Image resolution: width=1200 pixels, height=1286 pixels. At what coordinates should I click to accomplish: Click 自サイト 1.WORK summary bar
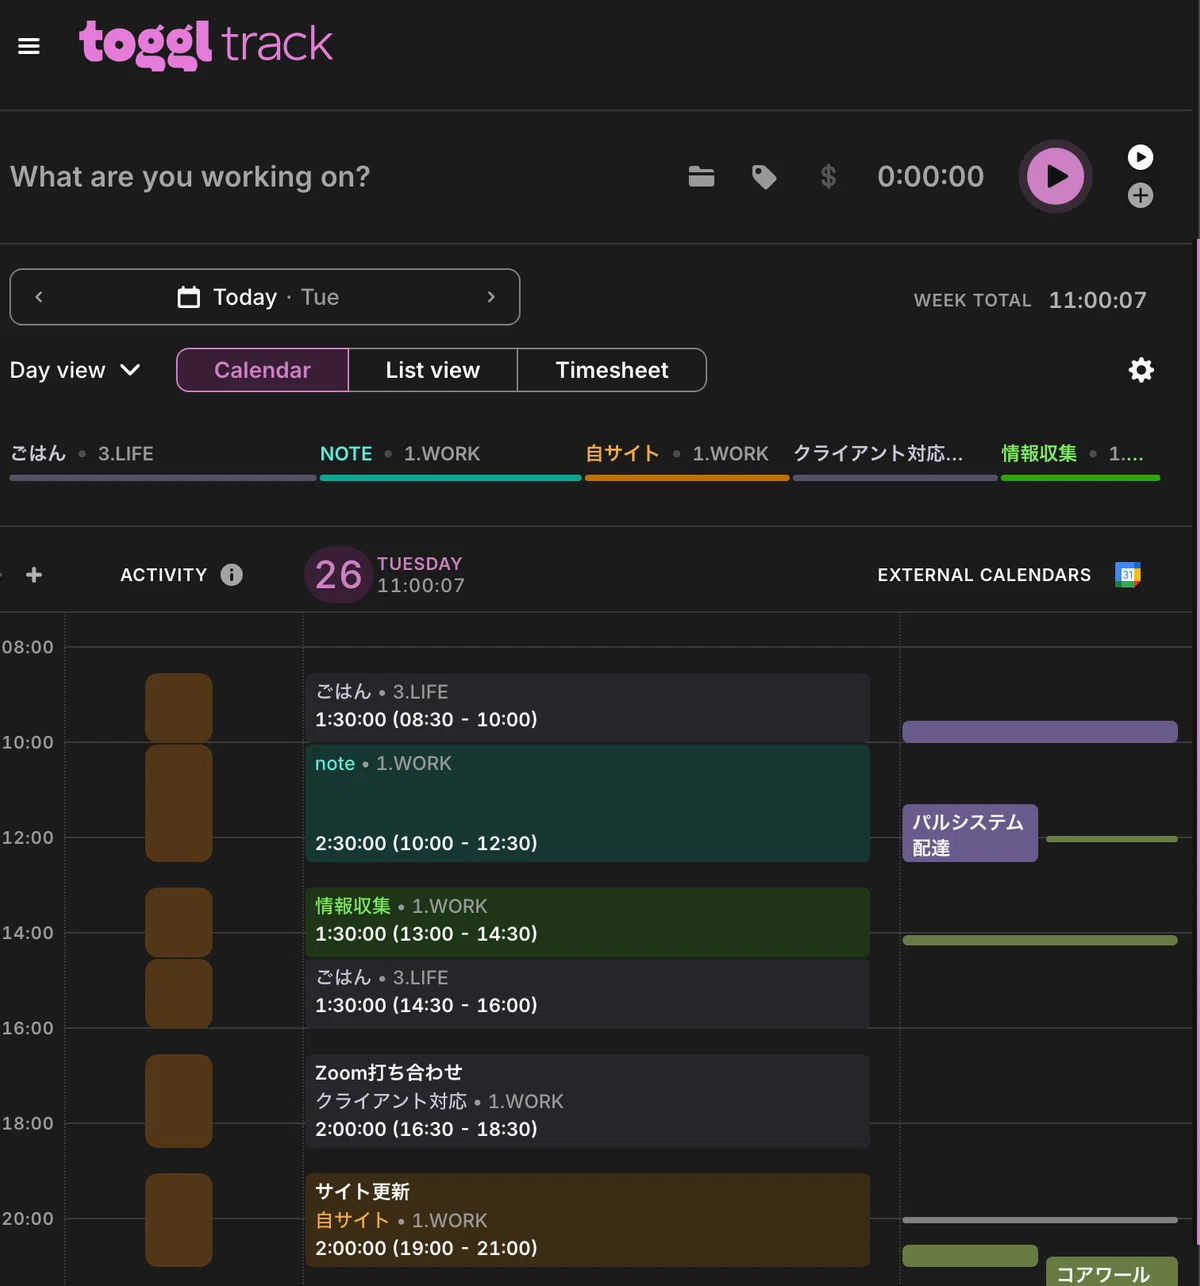(687, 463)
